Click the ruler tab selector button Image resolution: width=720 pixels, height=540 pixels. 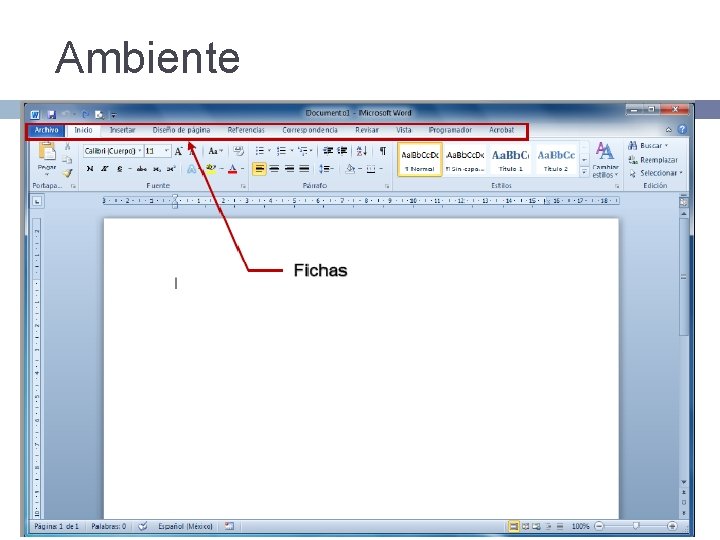[x=37, y=201]
